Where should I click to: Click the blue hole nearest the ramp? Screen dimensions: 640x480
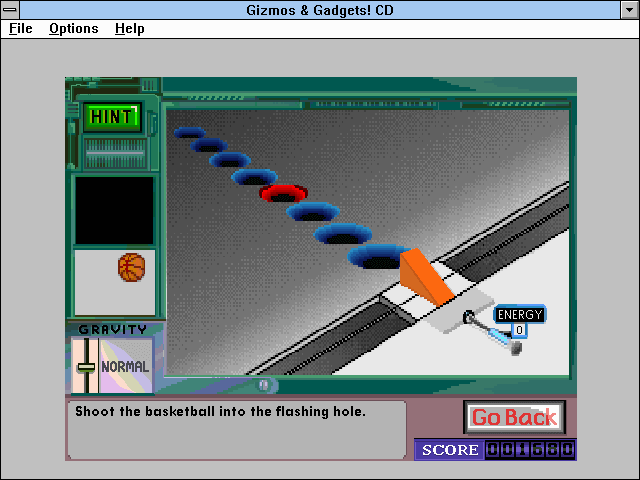(376, 257)
